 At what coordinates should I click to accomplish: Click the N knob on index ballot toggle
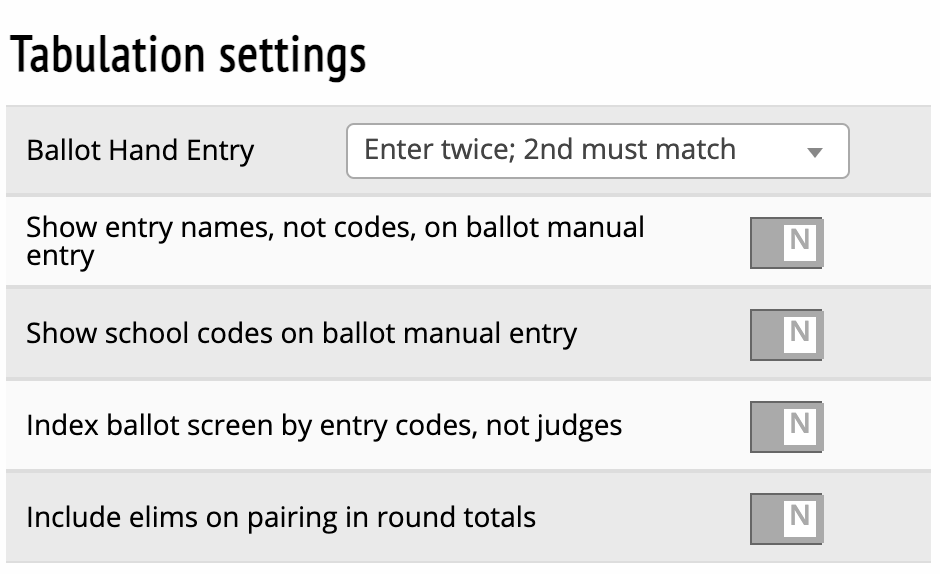799,425
